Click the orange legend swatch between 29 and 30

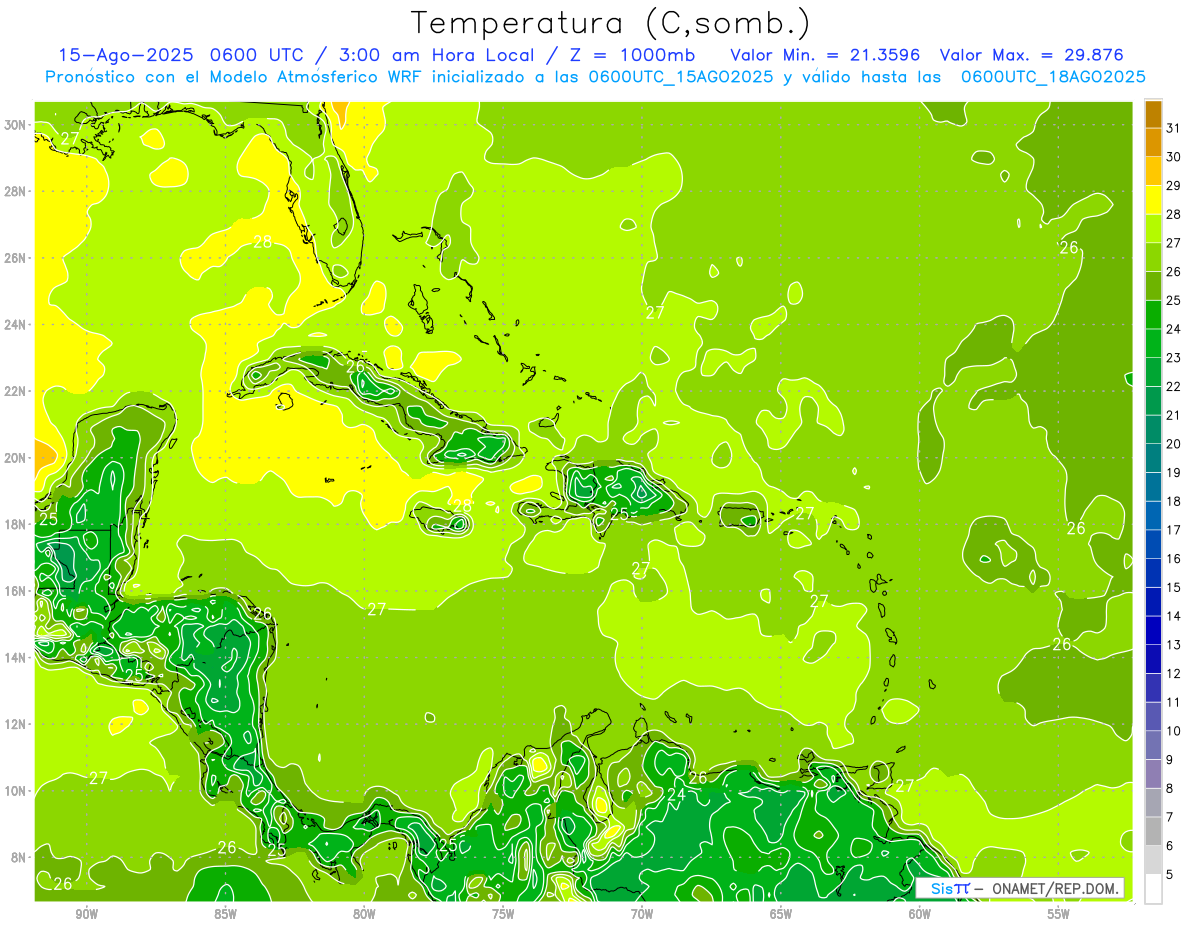(1153, 171)
